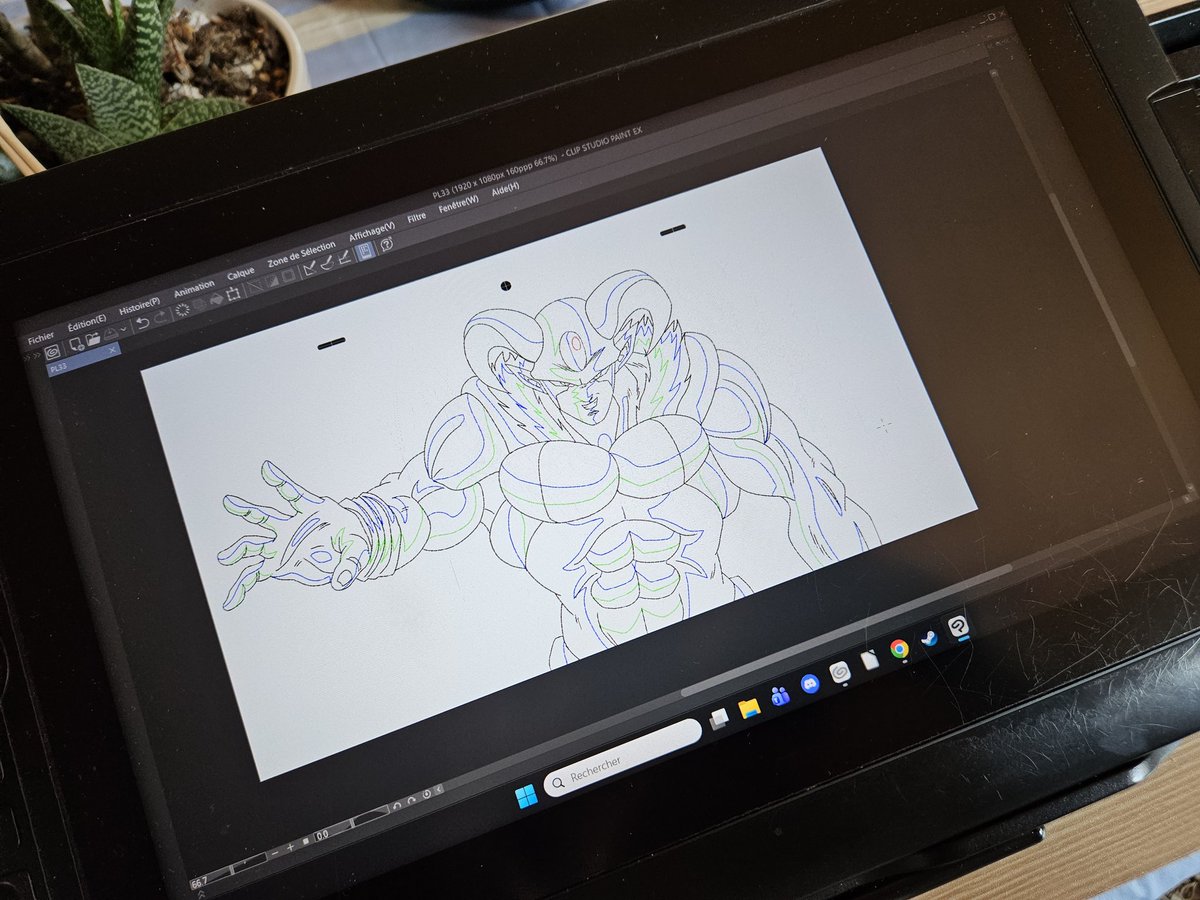Open the Filtre menu
The width and height of the screenshot is (1200, 900).
(x=417, y=217)
